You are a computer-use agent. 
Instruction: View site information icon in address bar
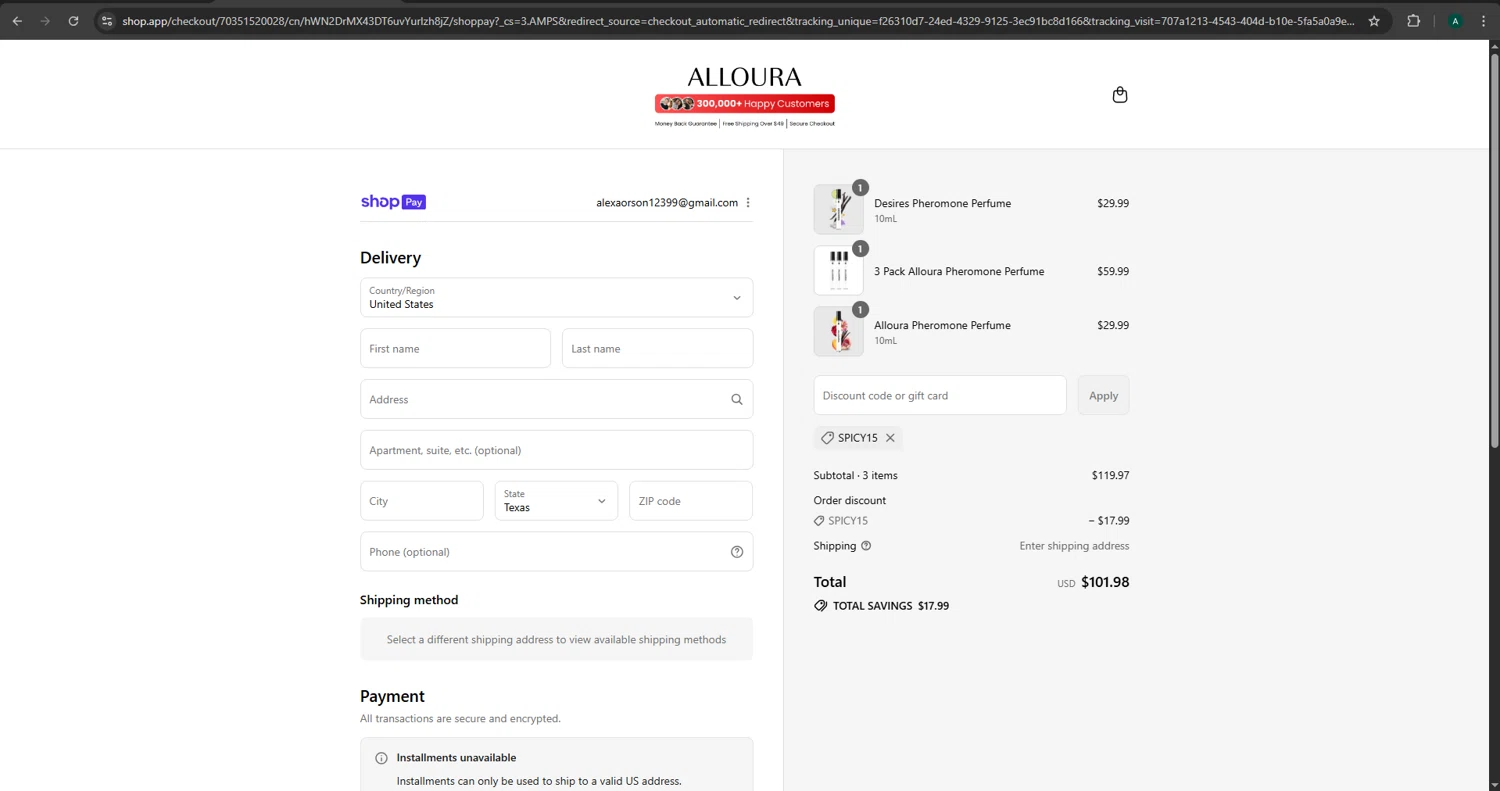tap(107, 20)
